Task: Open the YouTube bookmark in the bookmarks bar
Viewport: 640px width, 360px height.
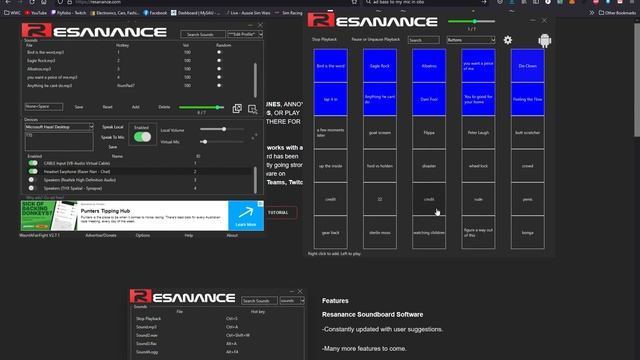Action: [x=36, y=13]
